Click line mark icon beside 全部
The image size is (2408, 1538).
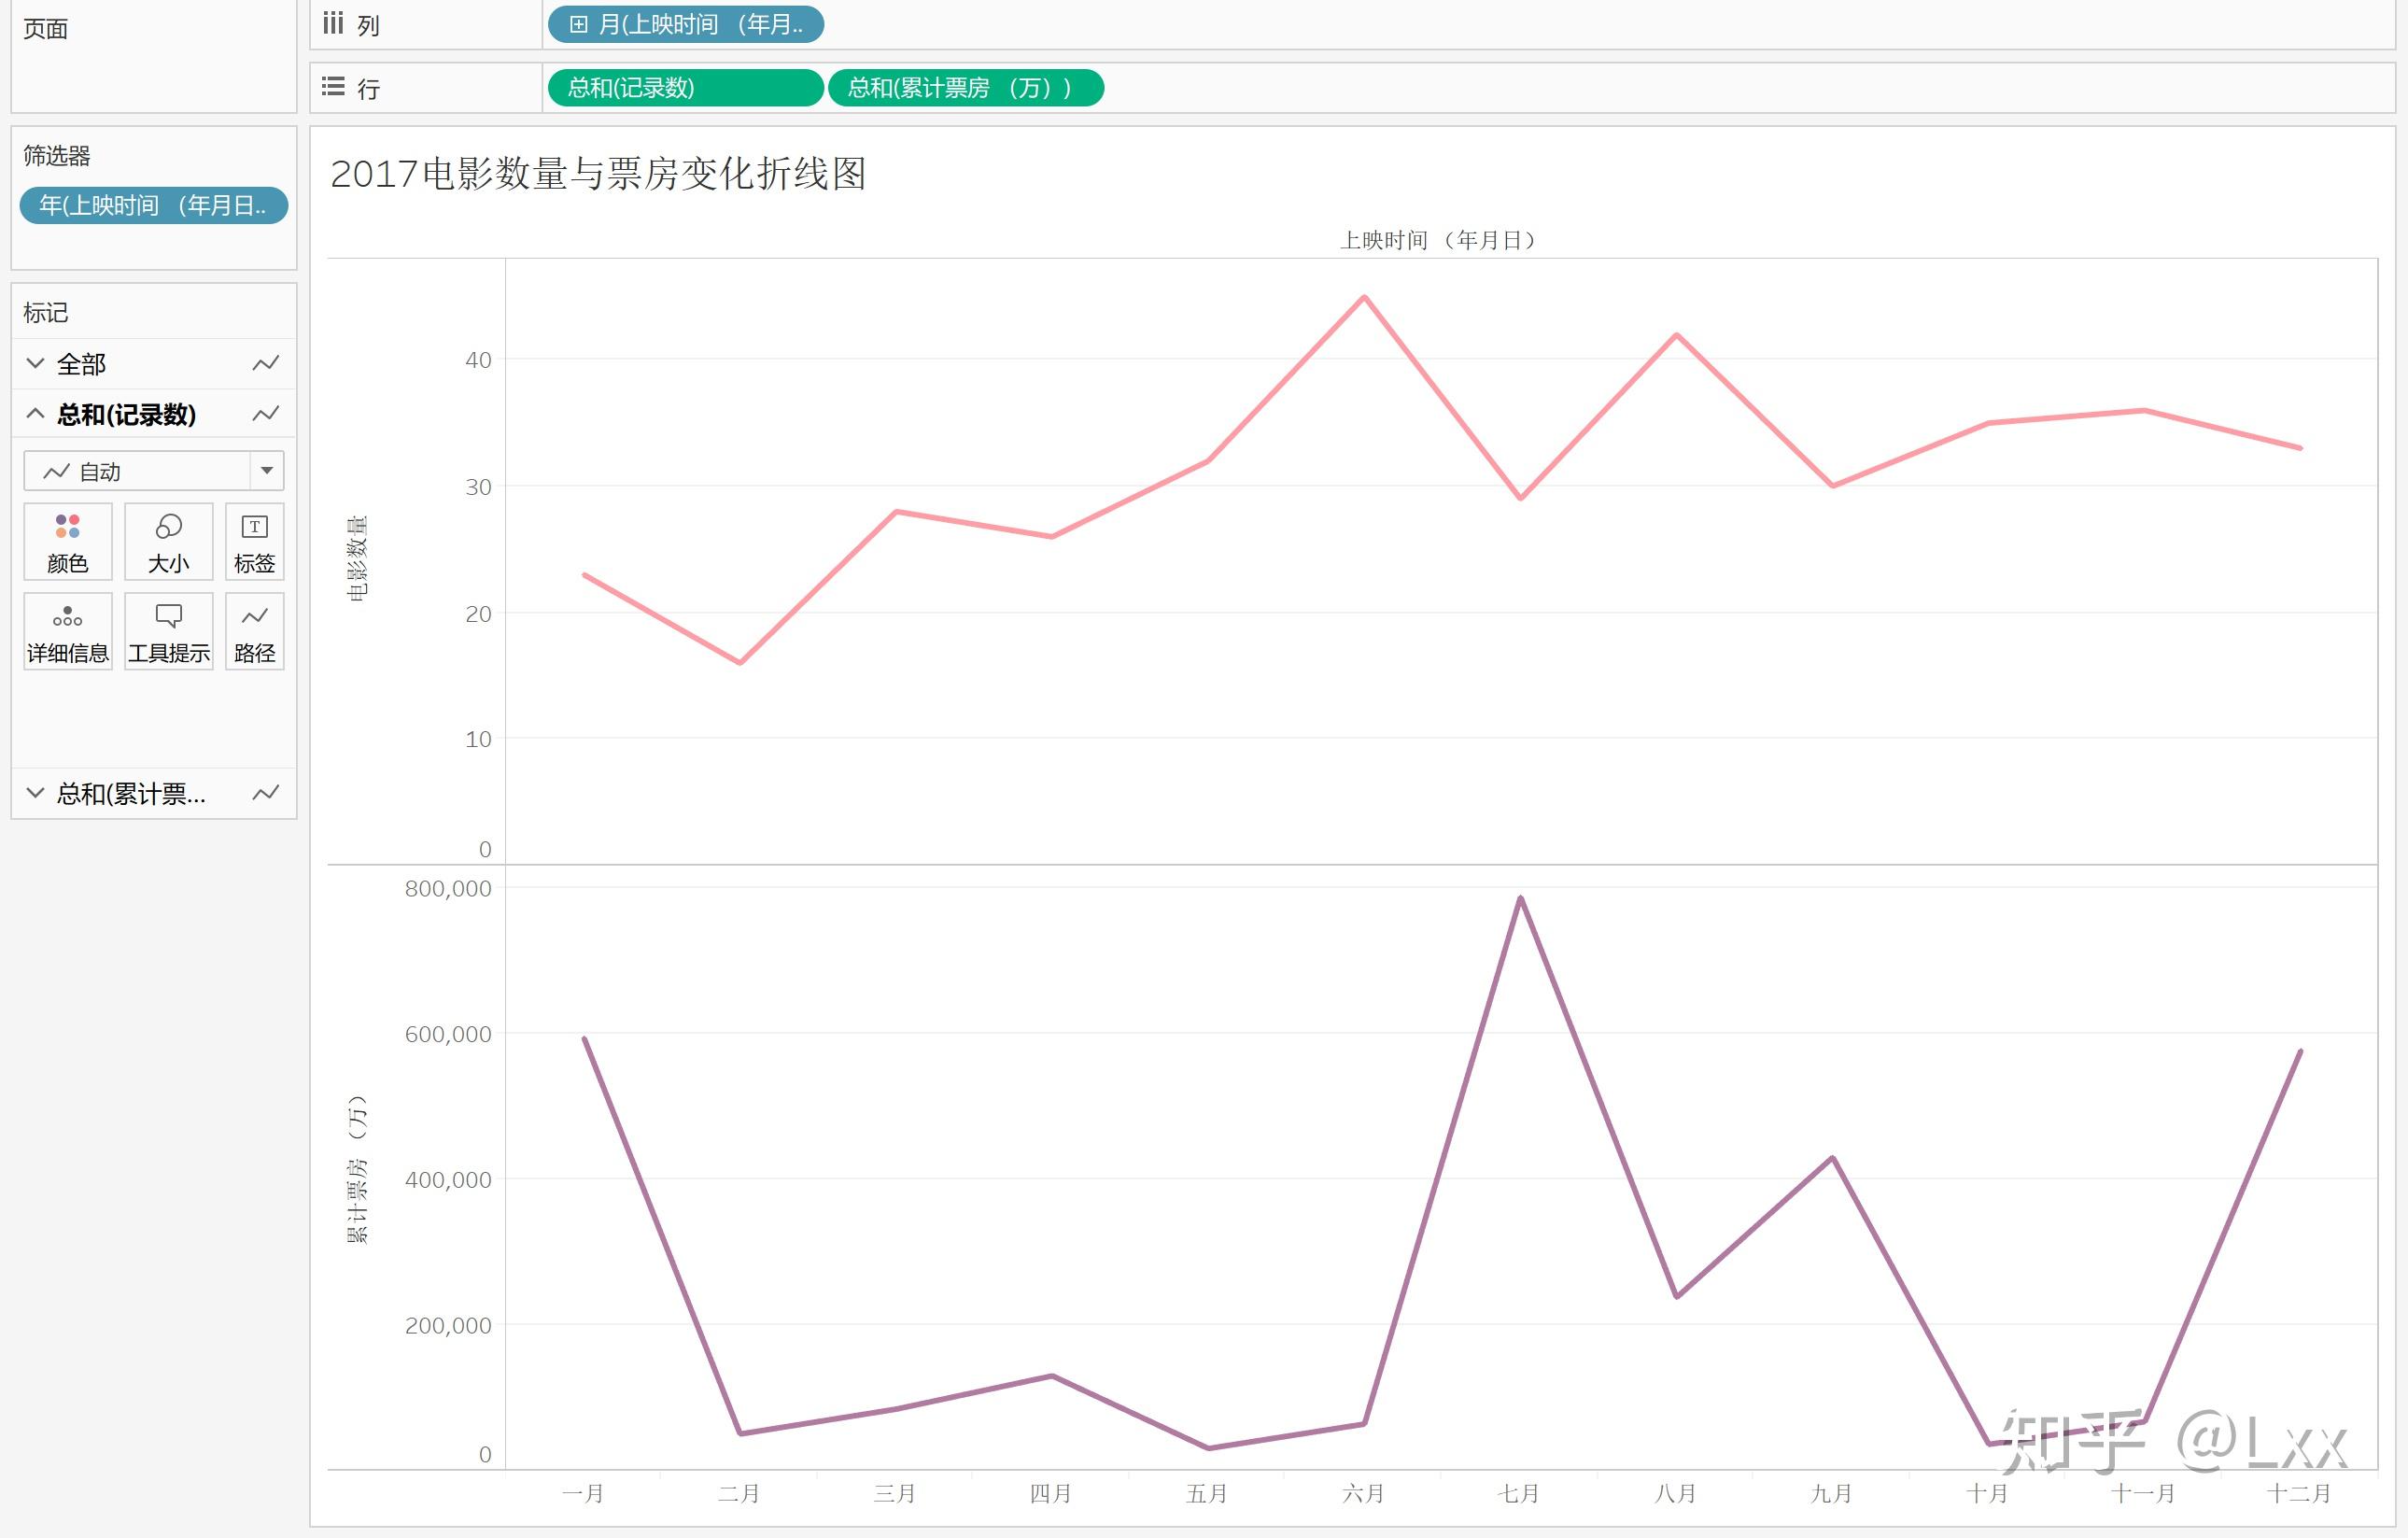tap(265, 363)
